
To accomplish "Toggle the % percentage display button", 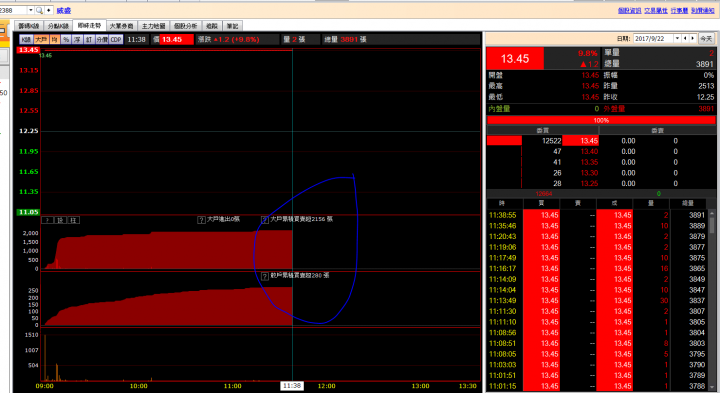I will pyautogui.click(x=66, y=39).
